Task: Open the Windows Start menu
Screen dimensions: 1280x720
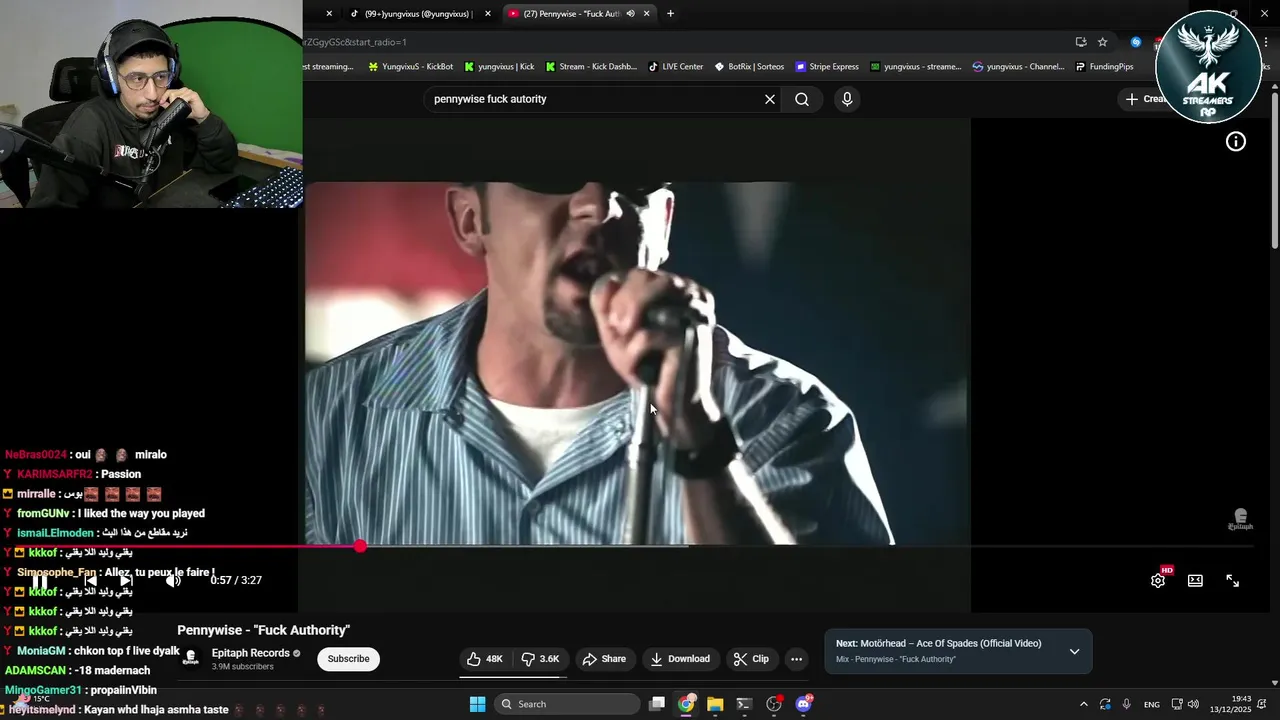Action: tap(477, 704)
